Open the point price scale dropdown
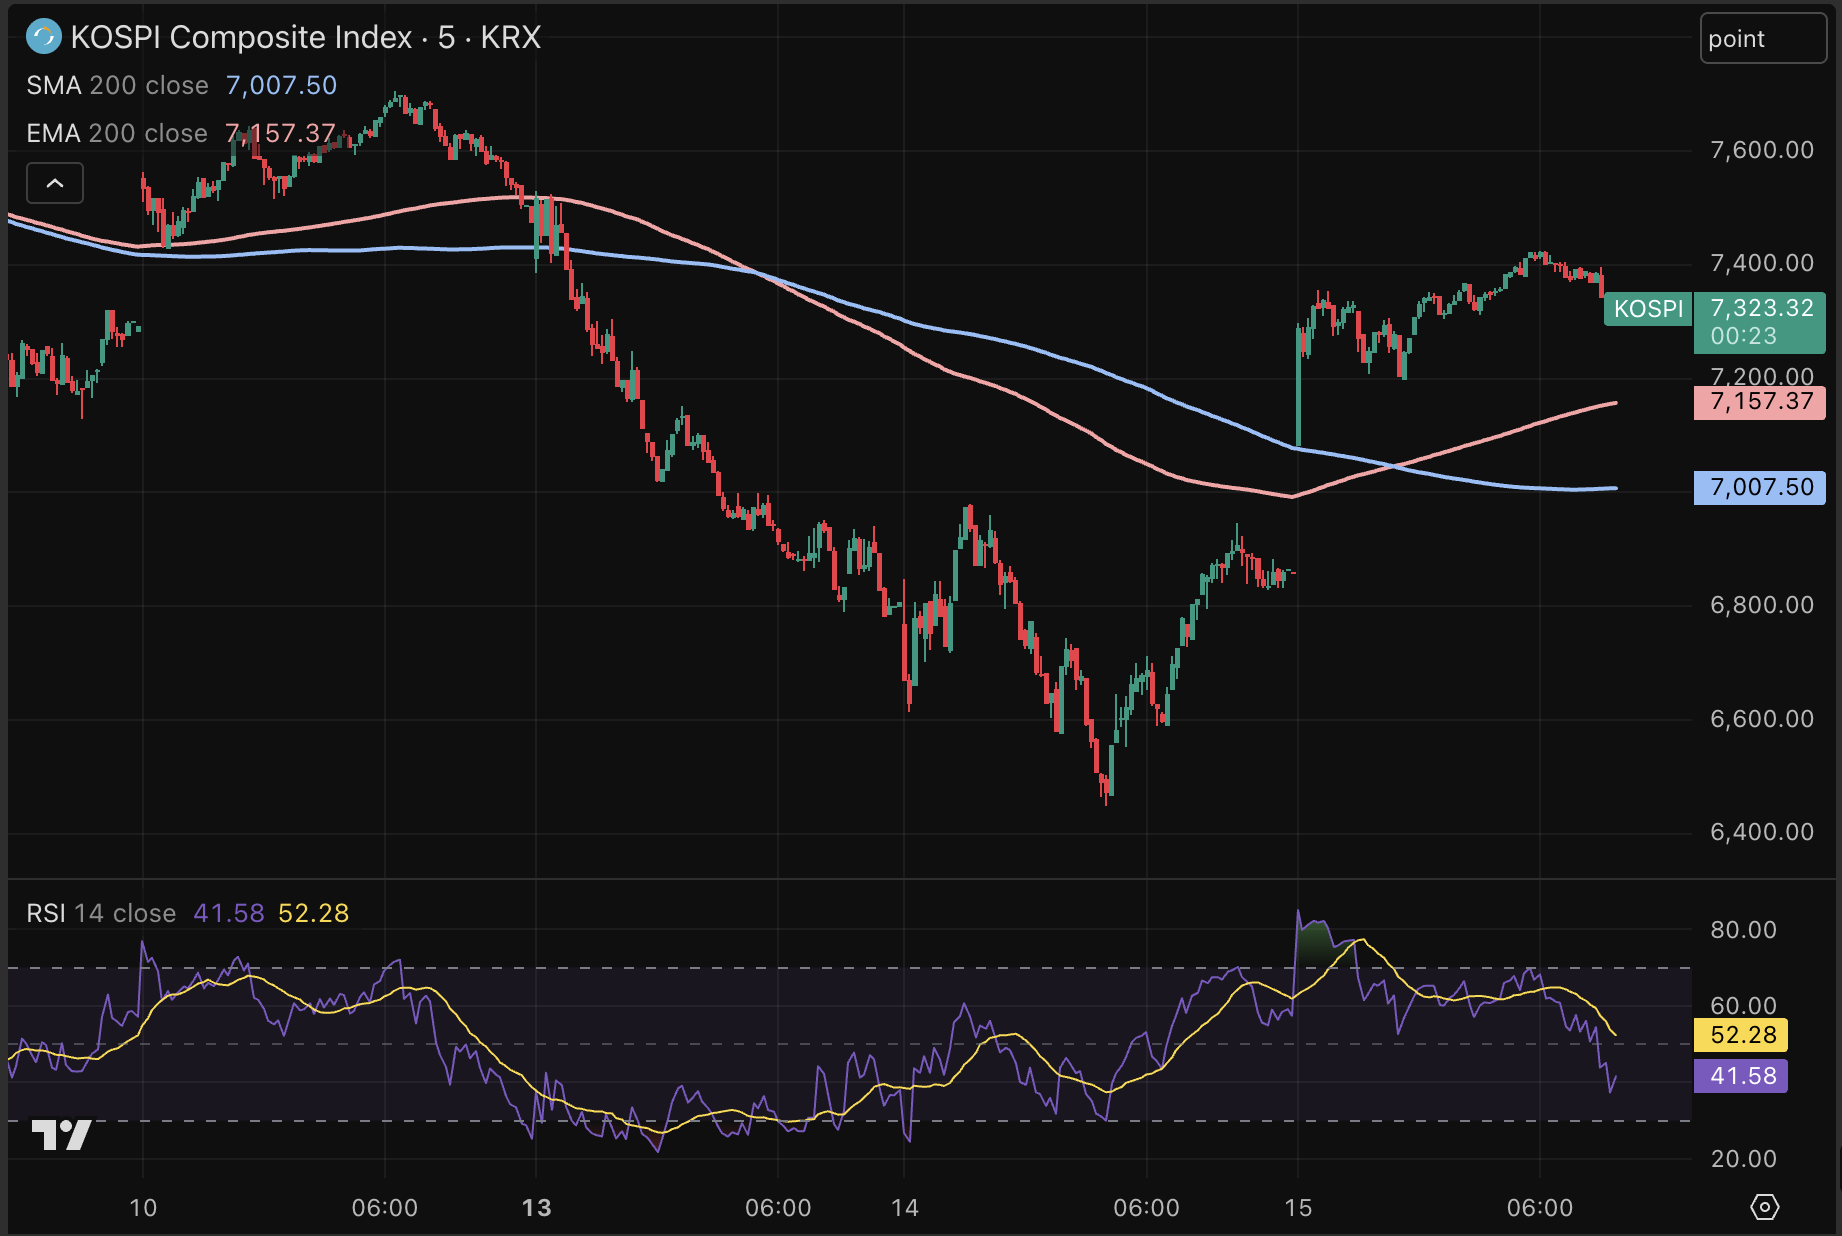The image size is (1842, 1236). 1763,39
